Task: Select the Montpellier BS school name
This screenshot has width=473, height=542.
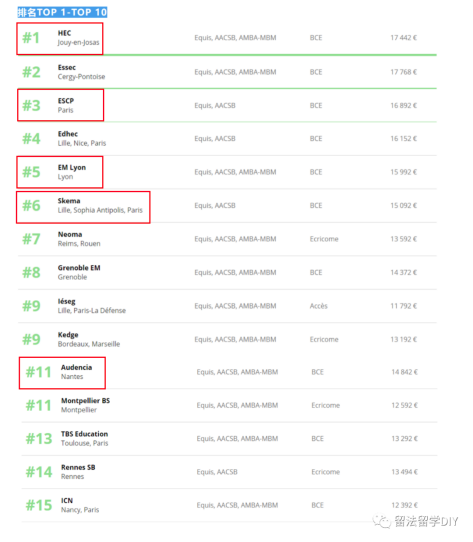Action: point(85,401)
